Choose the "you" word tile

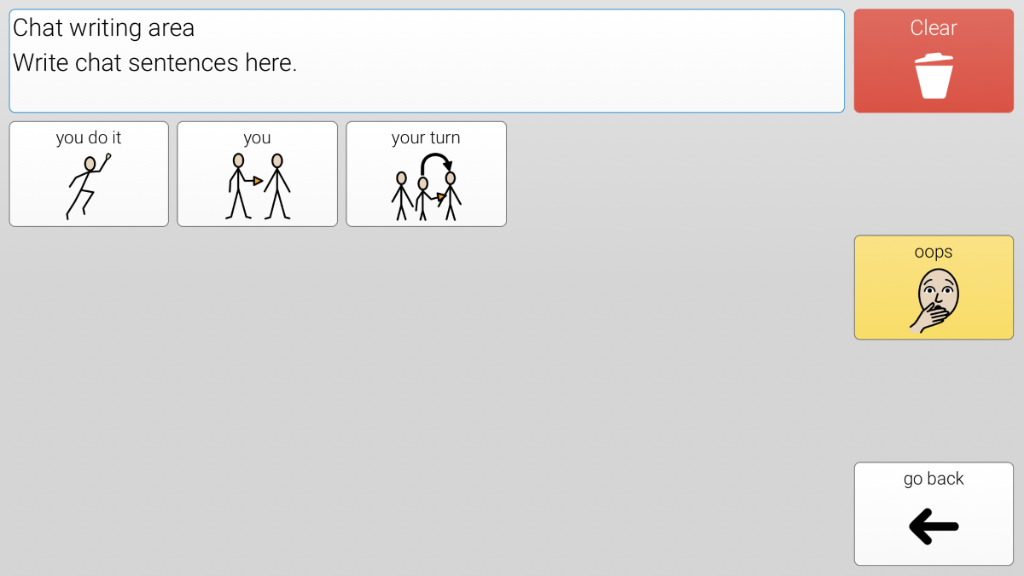(257, 174)
